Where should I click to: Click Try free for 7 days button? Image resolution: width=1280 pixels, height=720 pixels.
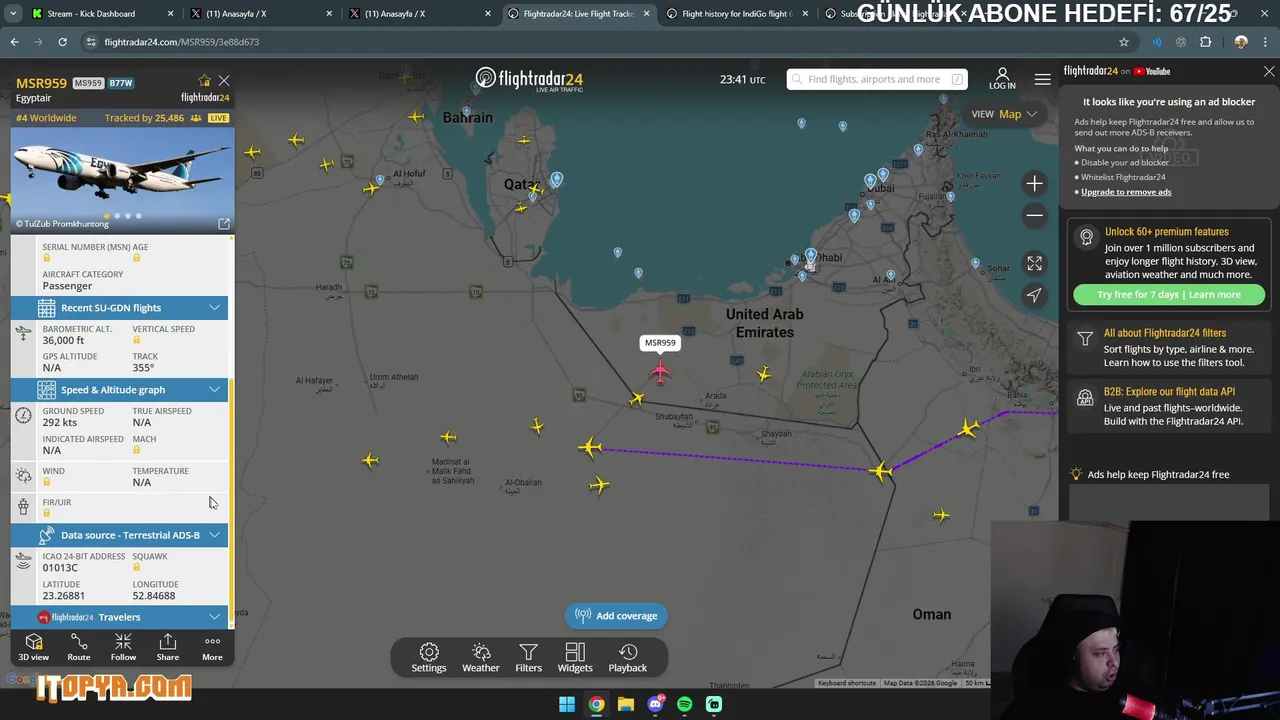tap(1169, 295)
